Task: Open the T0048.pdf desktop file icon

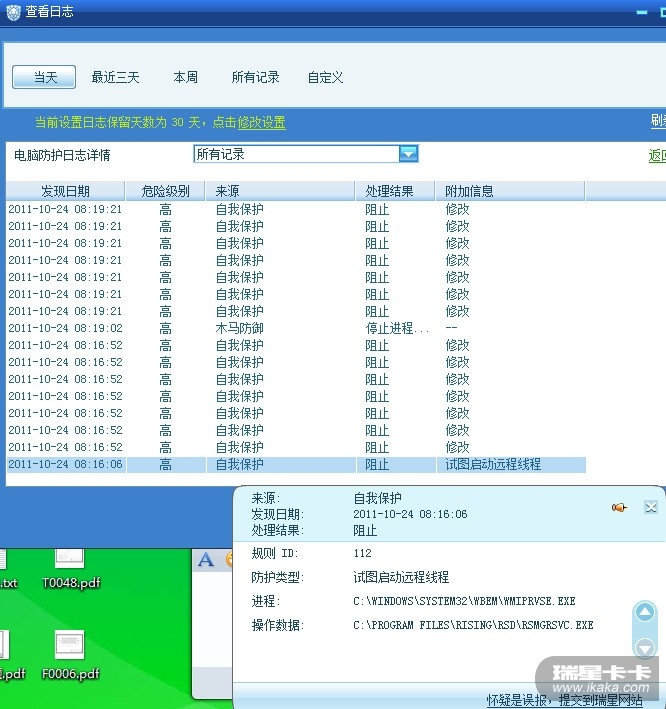Action: 71,568
